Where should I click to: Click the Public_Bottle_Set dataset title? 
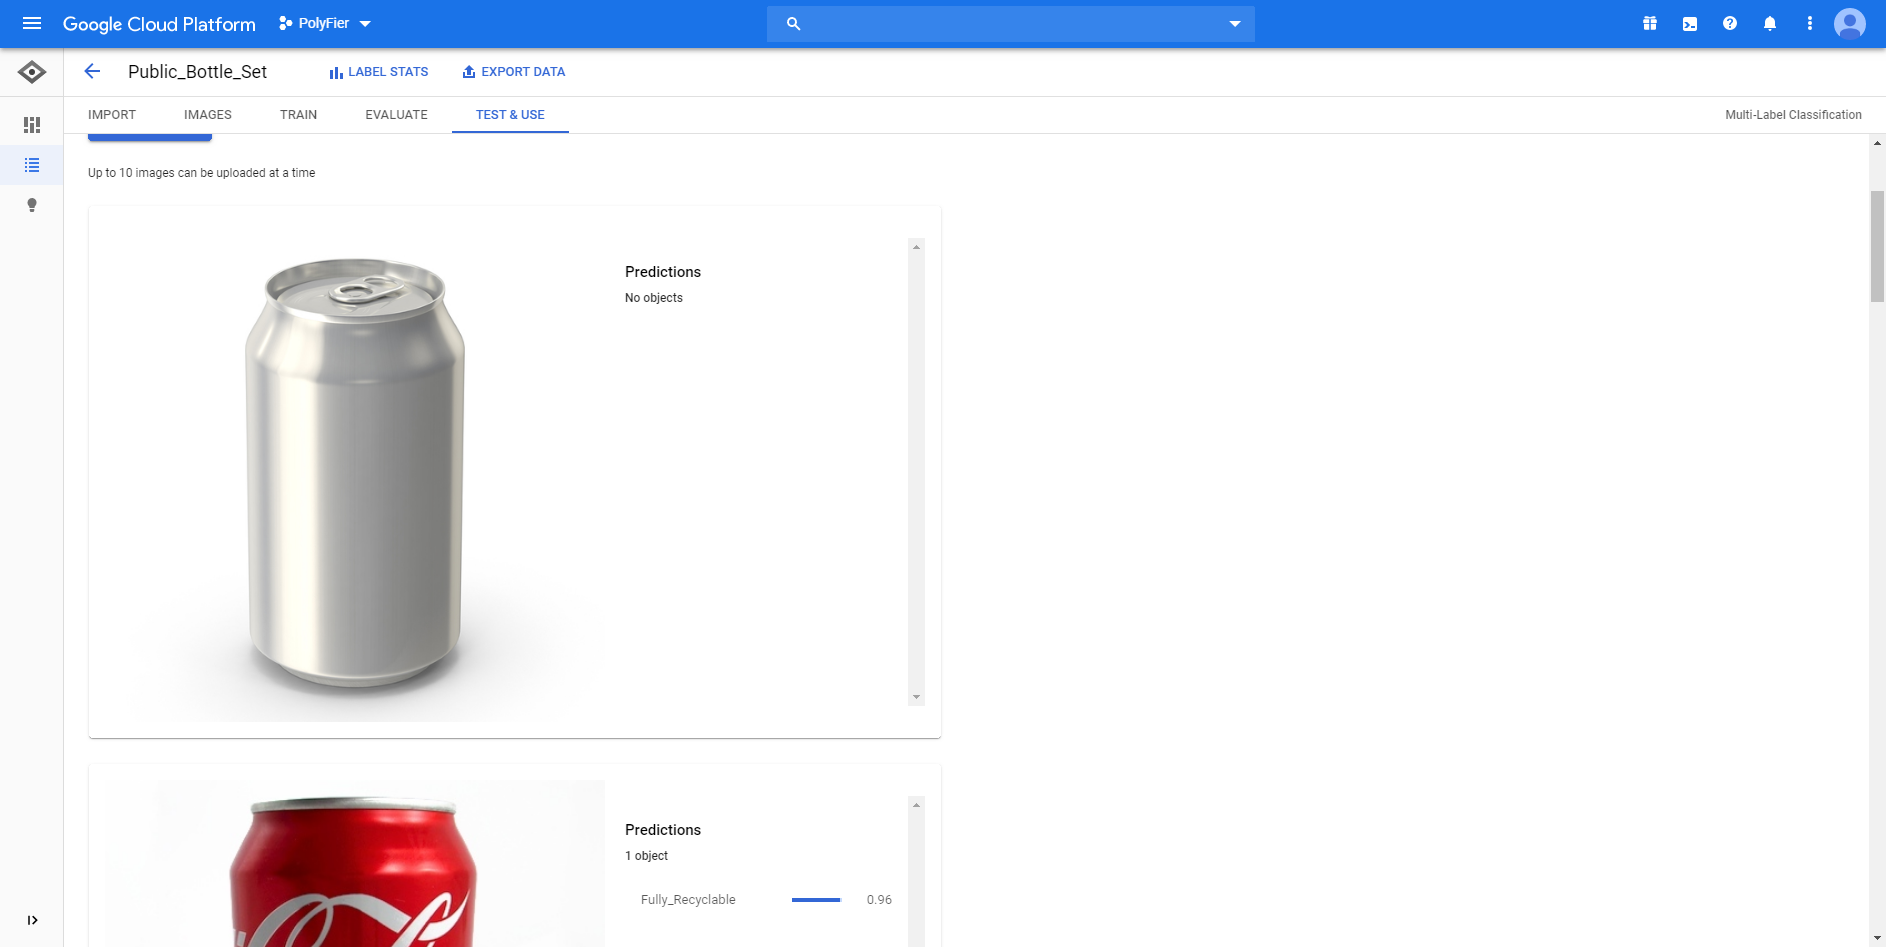click(197, 72)
